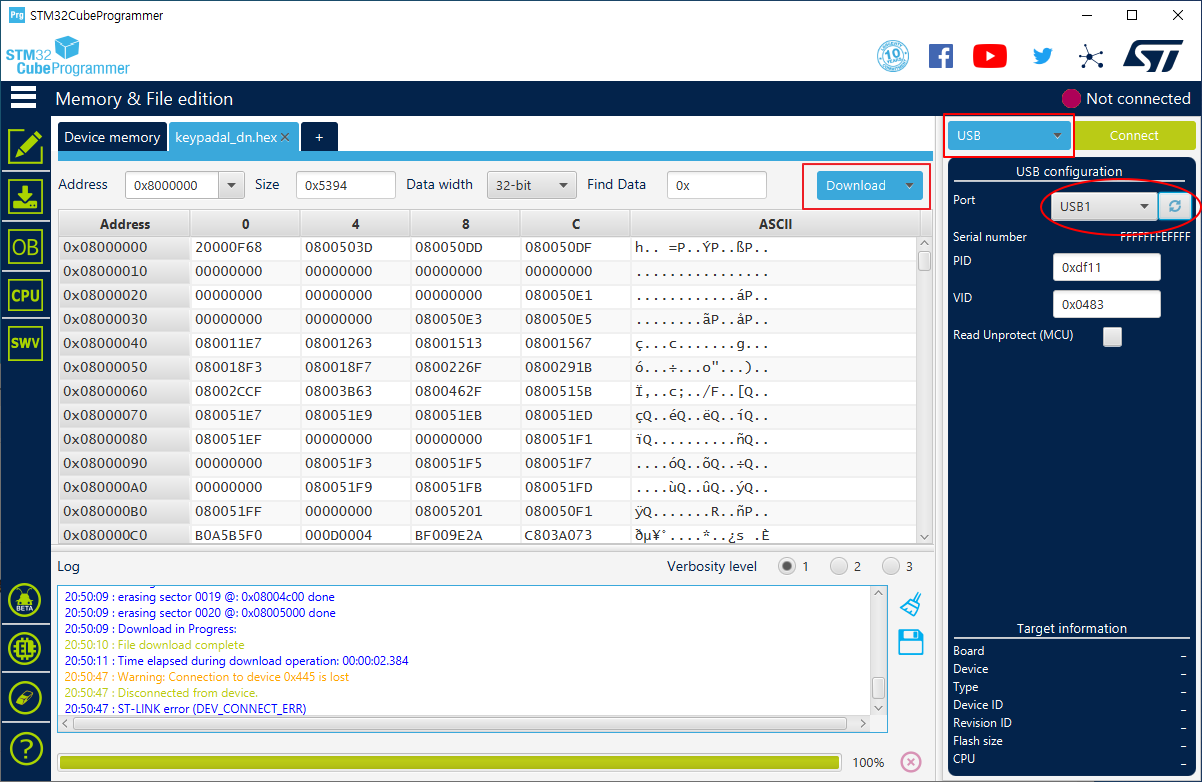This screenshot has height=782, width=1202.
Task: Set verbosity level to 2
Action: [x=839, y=566]
